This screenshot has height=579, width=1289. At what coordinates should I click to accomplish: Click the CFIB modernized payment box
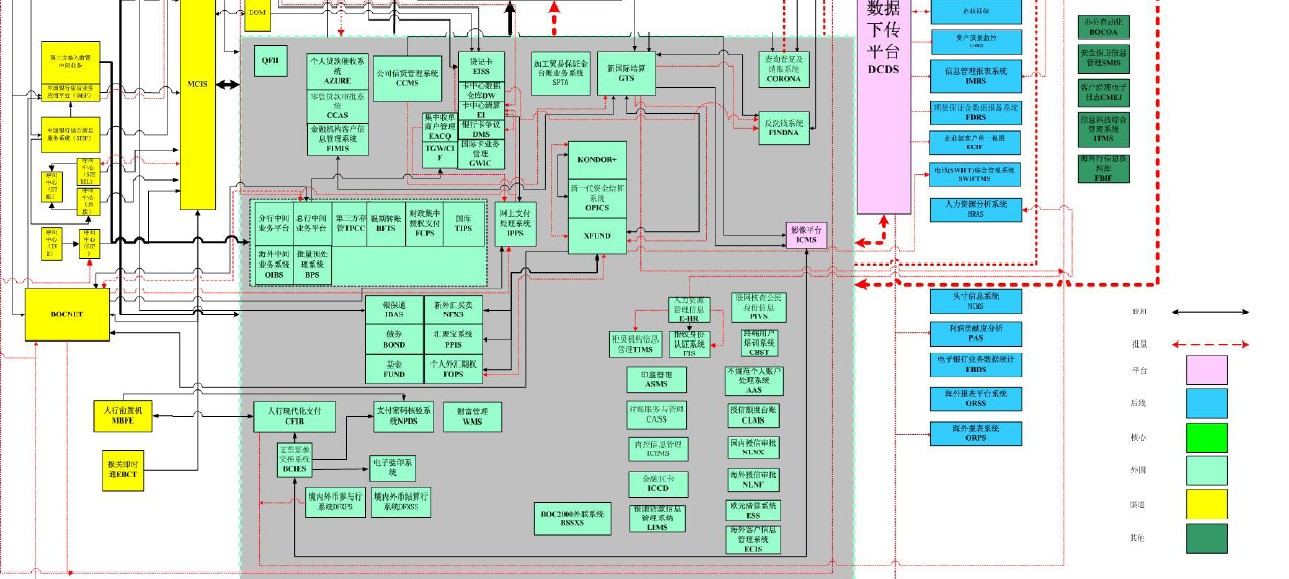(294, 416)
